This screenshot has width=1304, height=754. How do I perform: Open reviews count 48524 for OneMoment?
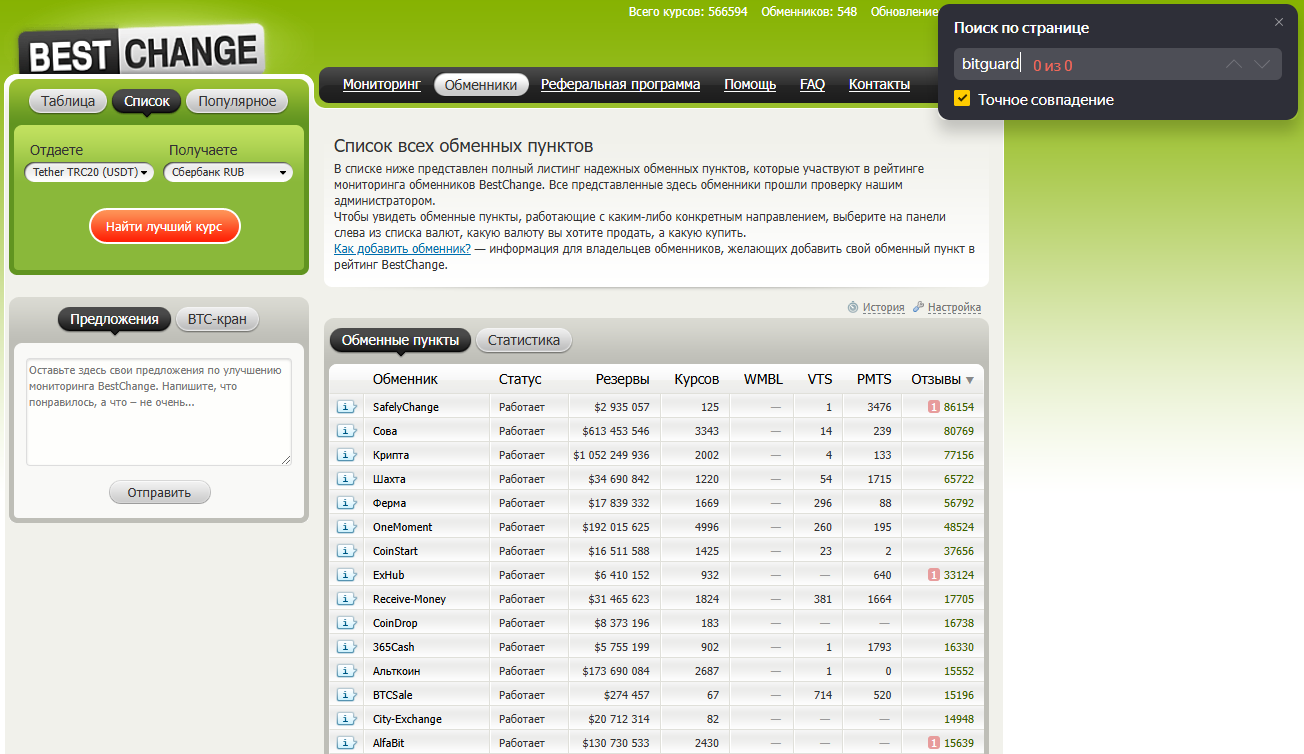pyautogui.click(x=958, y=527)
